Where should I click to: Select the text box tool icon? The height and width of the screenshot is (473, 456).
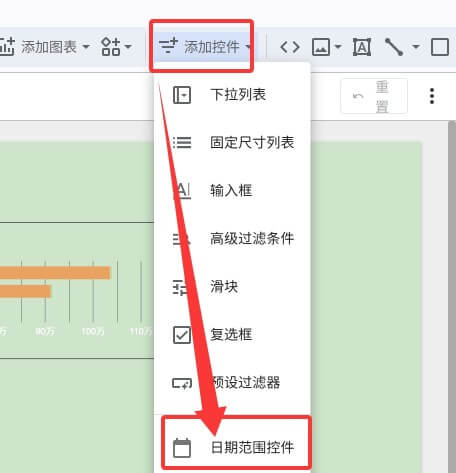tap(362, 47)
